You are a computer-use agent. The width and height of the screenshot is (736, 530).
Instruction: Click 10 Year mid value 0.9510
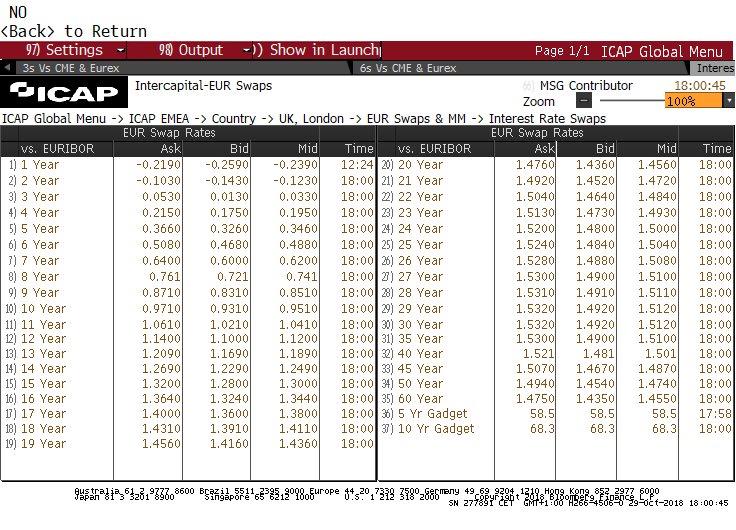coord(299,308)
